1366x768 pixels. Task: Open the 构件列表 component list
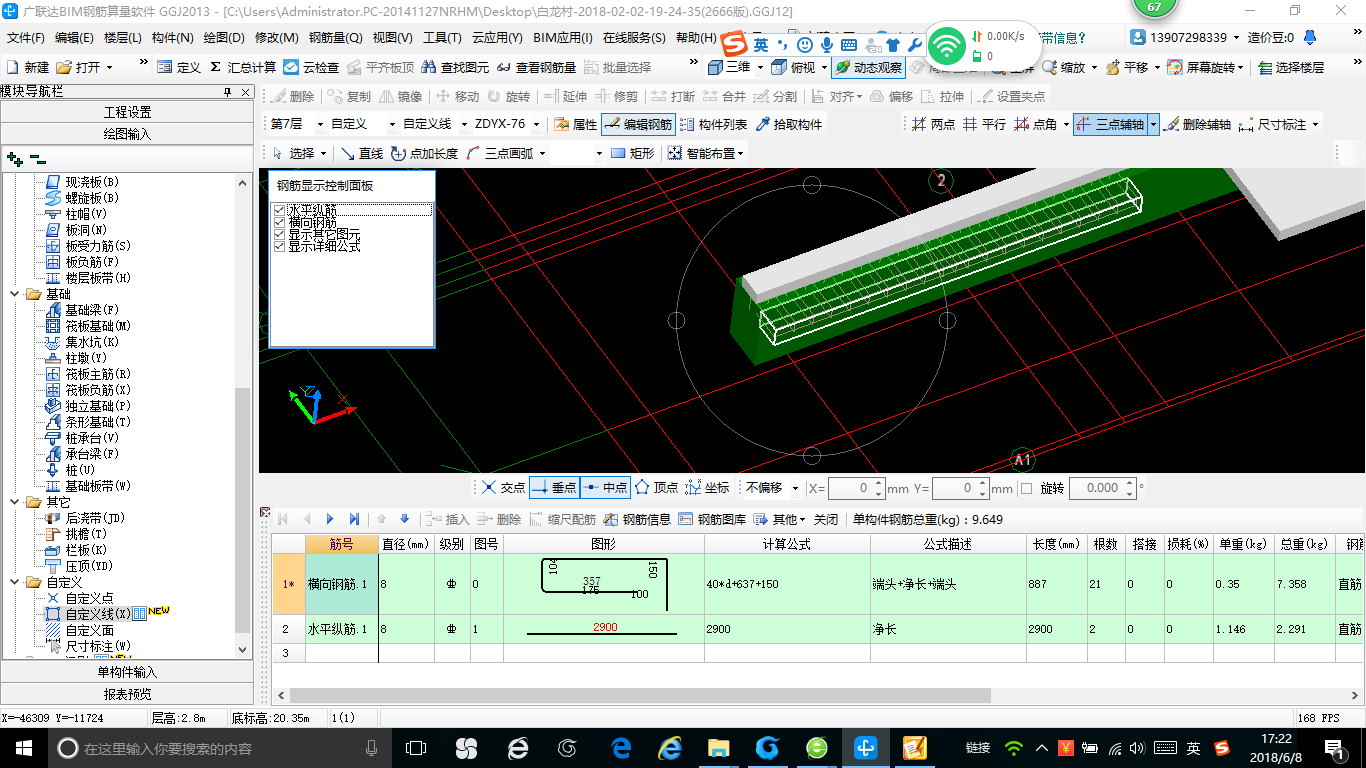pyautogui.click(x=713, y=125)
